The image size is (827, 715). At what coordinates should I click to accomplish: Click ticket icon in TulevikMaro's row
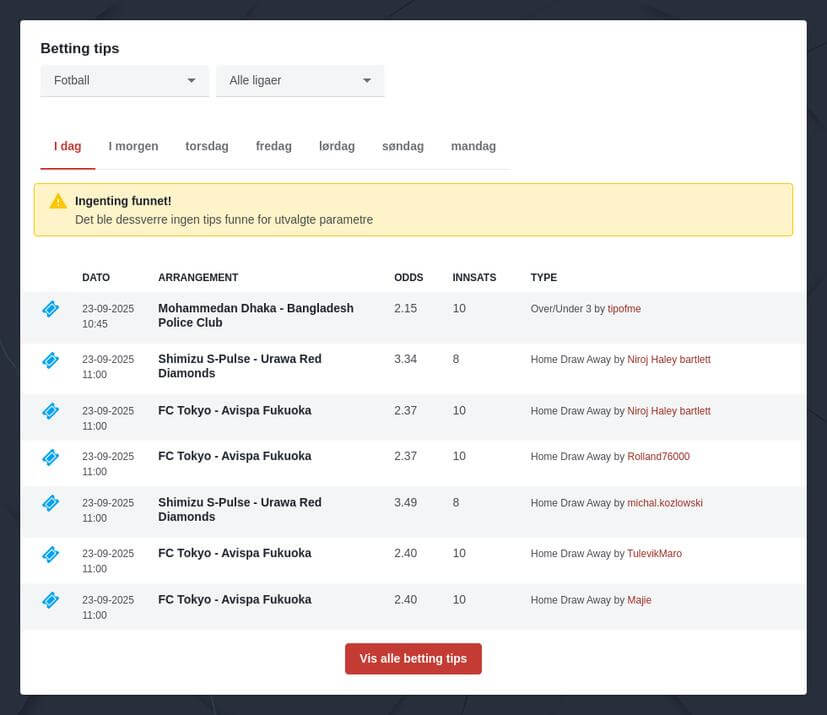[x=51, y=554]
